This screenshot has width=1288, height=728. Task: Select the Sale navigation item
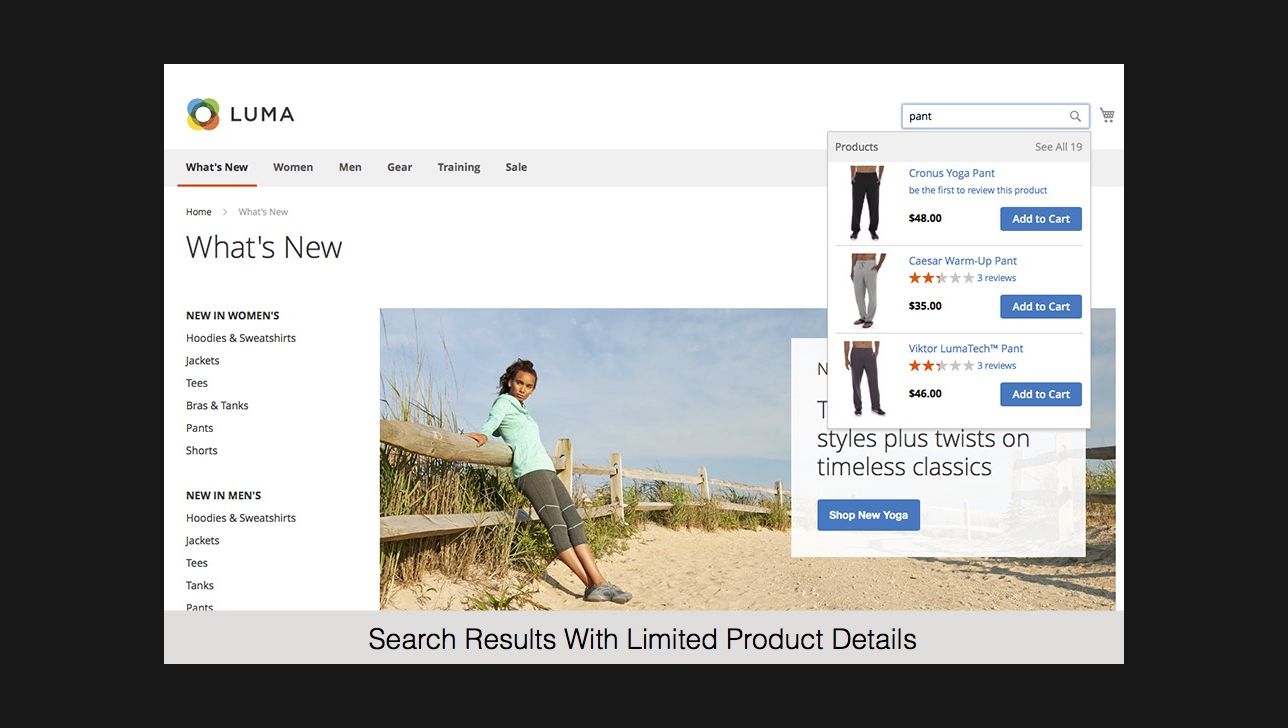click(516, 167)
